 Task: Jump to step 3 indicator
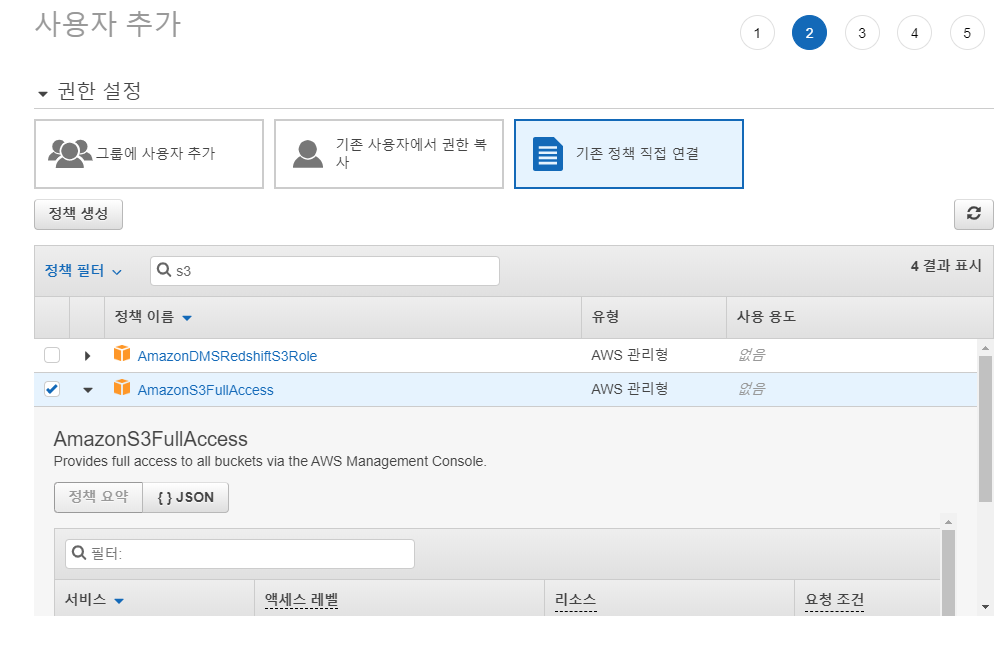(x=862, y=33)
